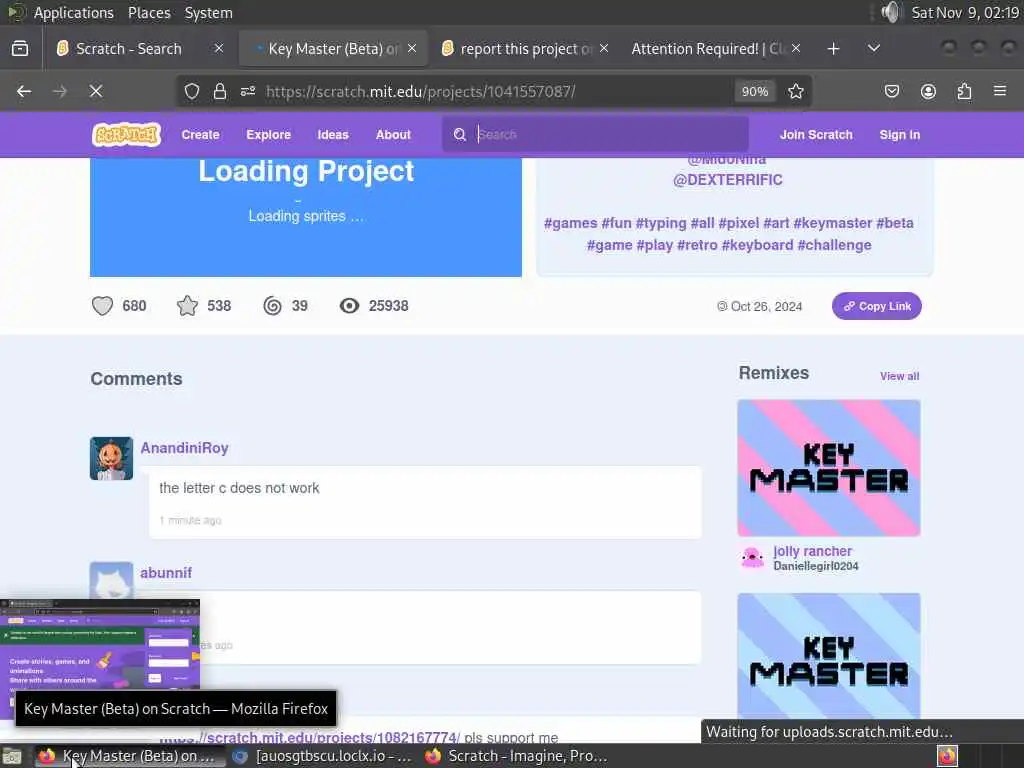Click the clock showing Sat Nov 9
The width and height of the screenshot is (1024, 768).
(965, 12)
